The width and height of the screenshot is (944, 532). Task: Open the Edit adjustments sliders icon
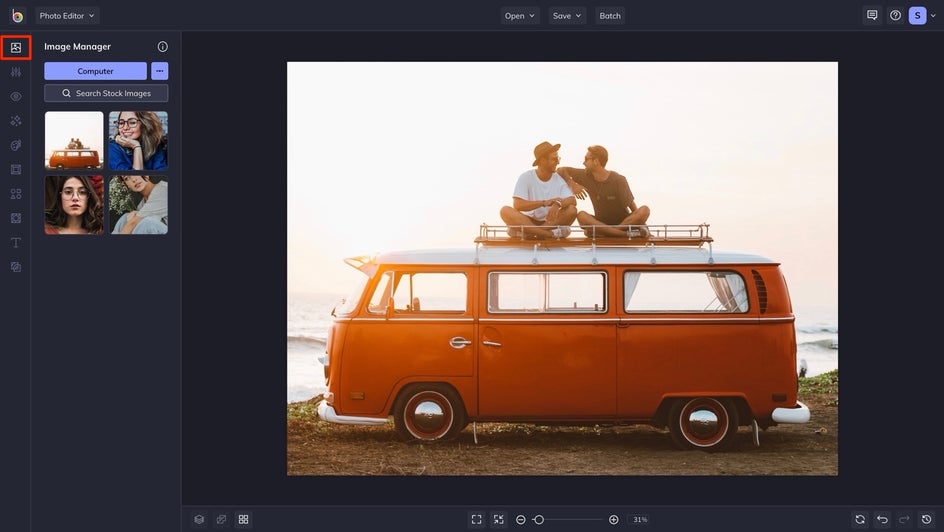[x=16, y=72]
